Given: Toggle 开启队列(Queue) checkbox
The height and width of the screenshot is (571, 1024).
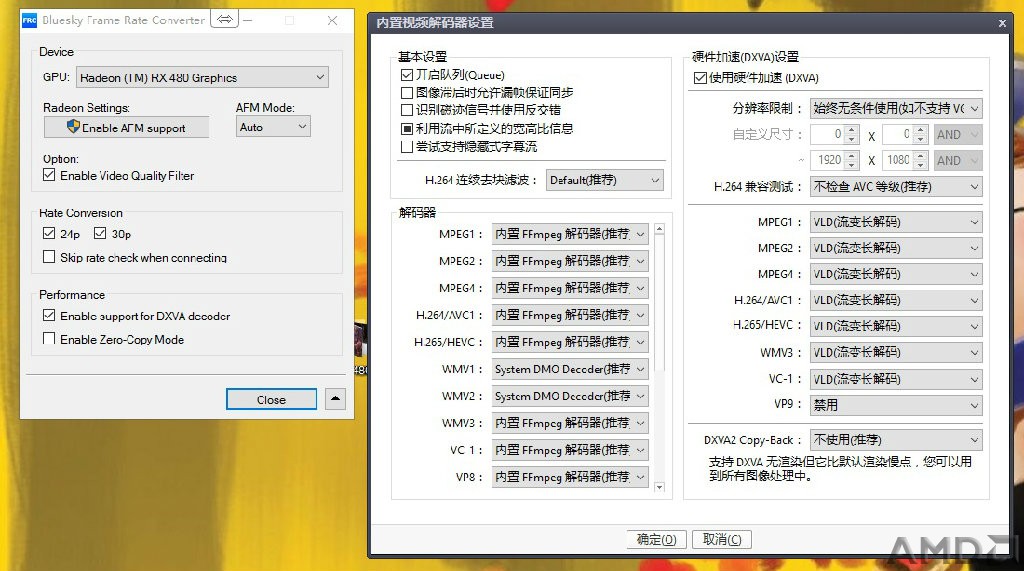Looking at the screenshot, I should click(407, 75).
